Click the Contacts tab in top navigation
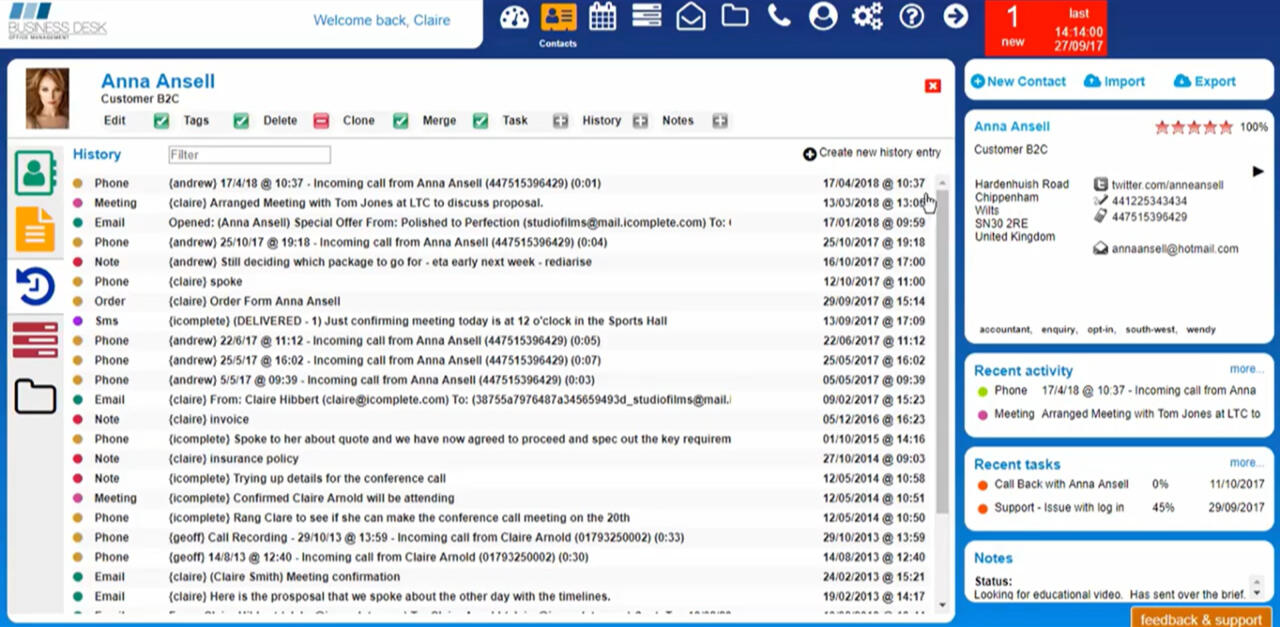Screen dimensions: 1280x627 click(558, 24)
